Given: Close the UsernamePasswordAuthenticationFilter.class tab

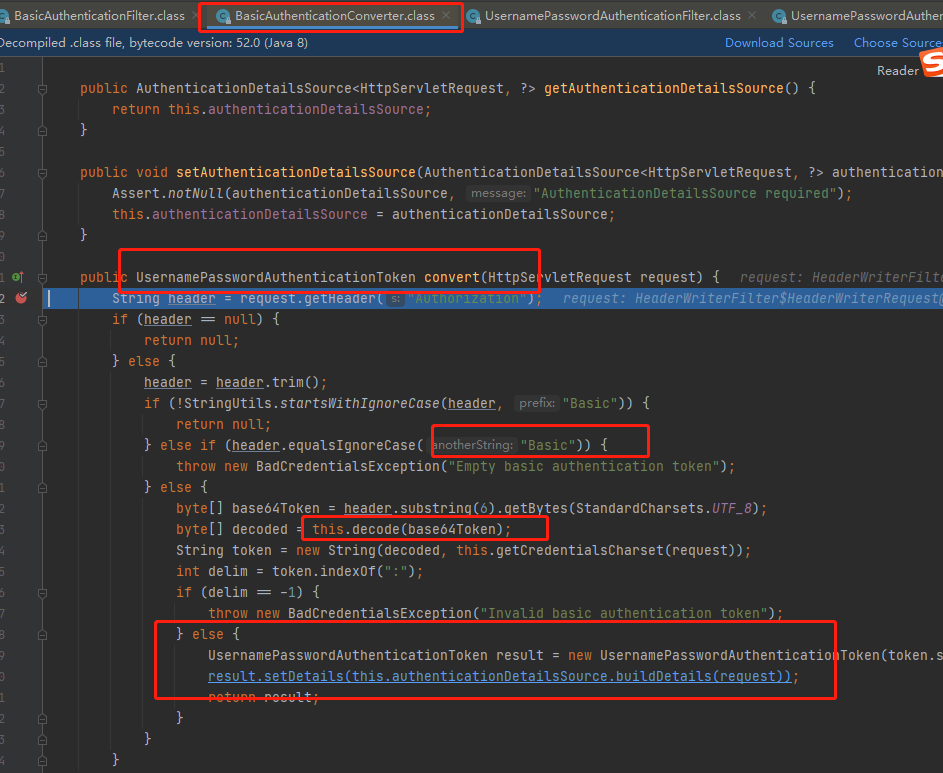Looking at the screenshot, I should [x=752, y=16].
